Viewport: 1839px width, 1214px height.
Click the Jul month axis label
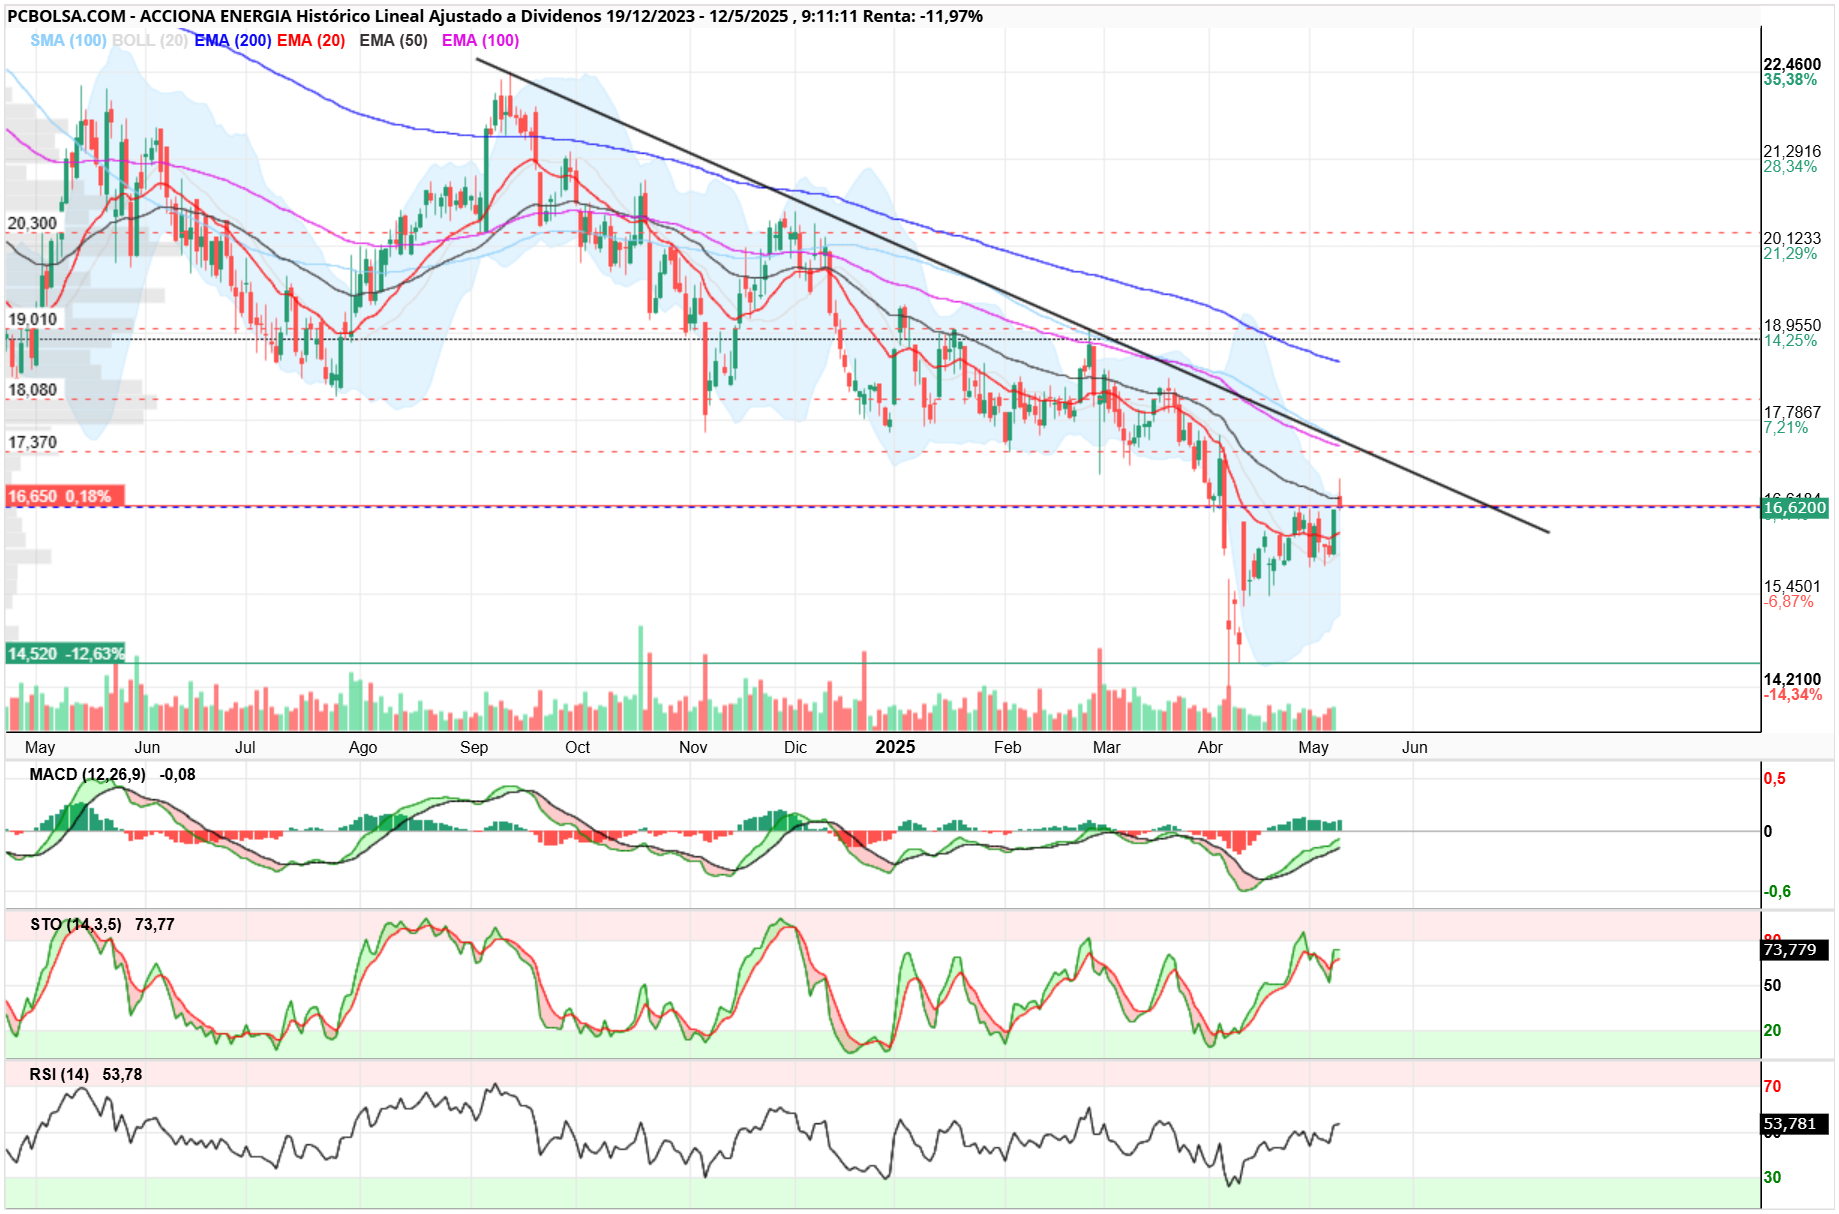tap(245, 747)
